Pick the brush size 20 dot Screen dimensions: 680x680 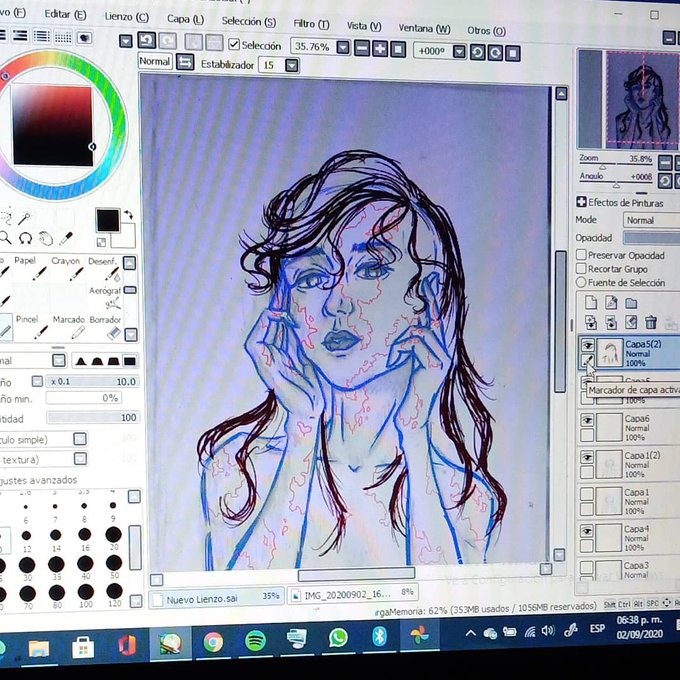point(113,535)
